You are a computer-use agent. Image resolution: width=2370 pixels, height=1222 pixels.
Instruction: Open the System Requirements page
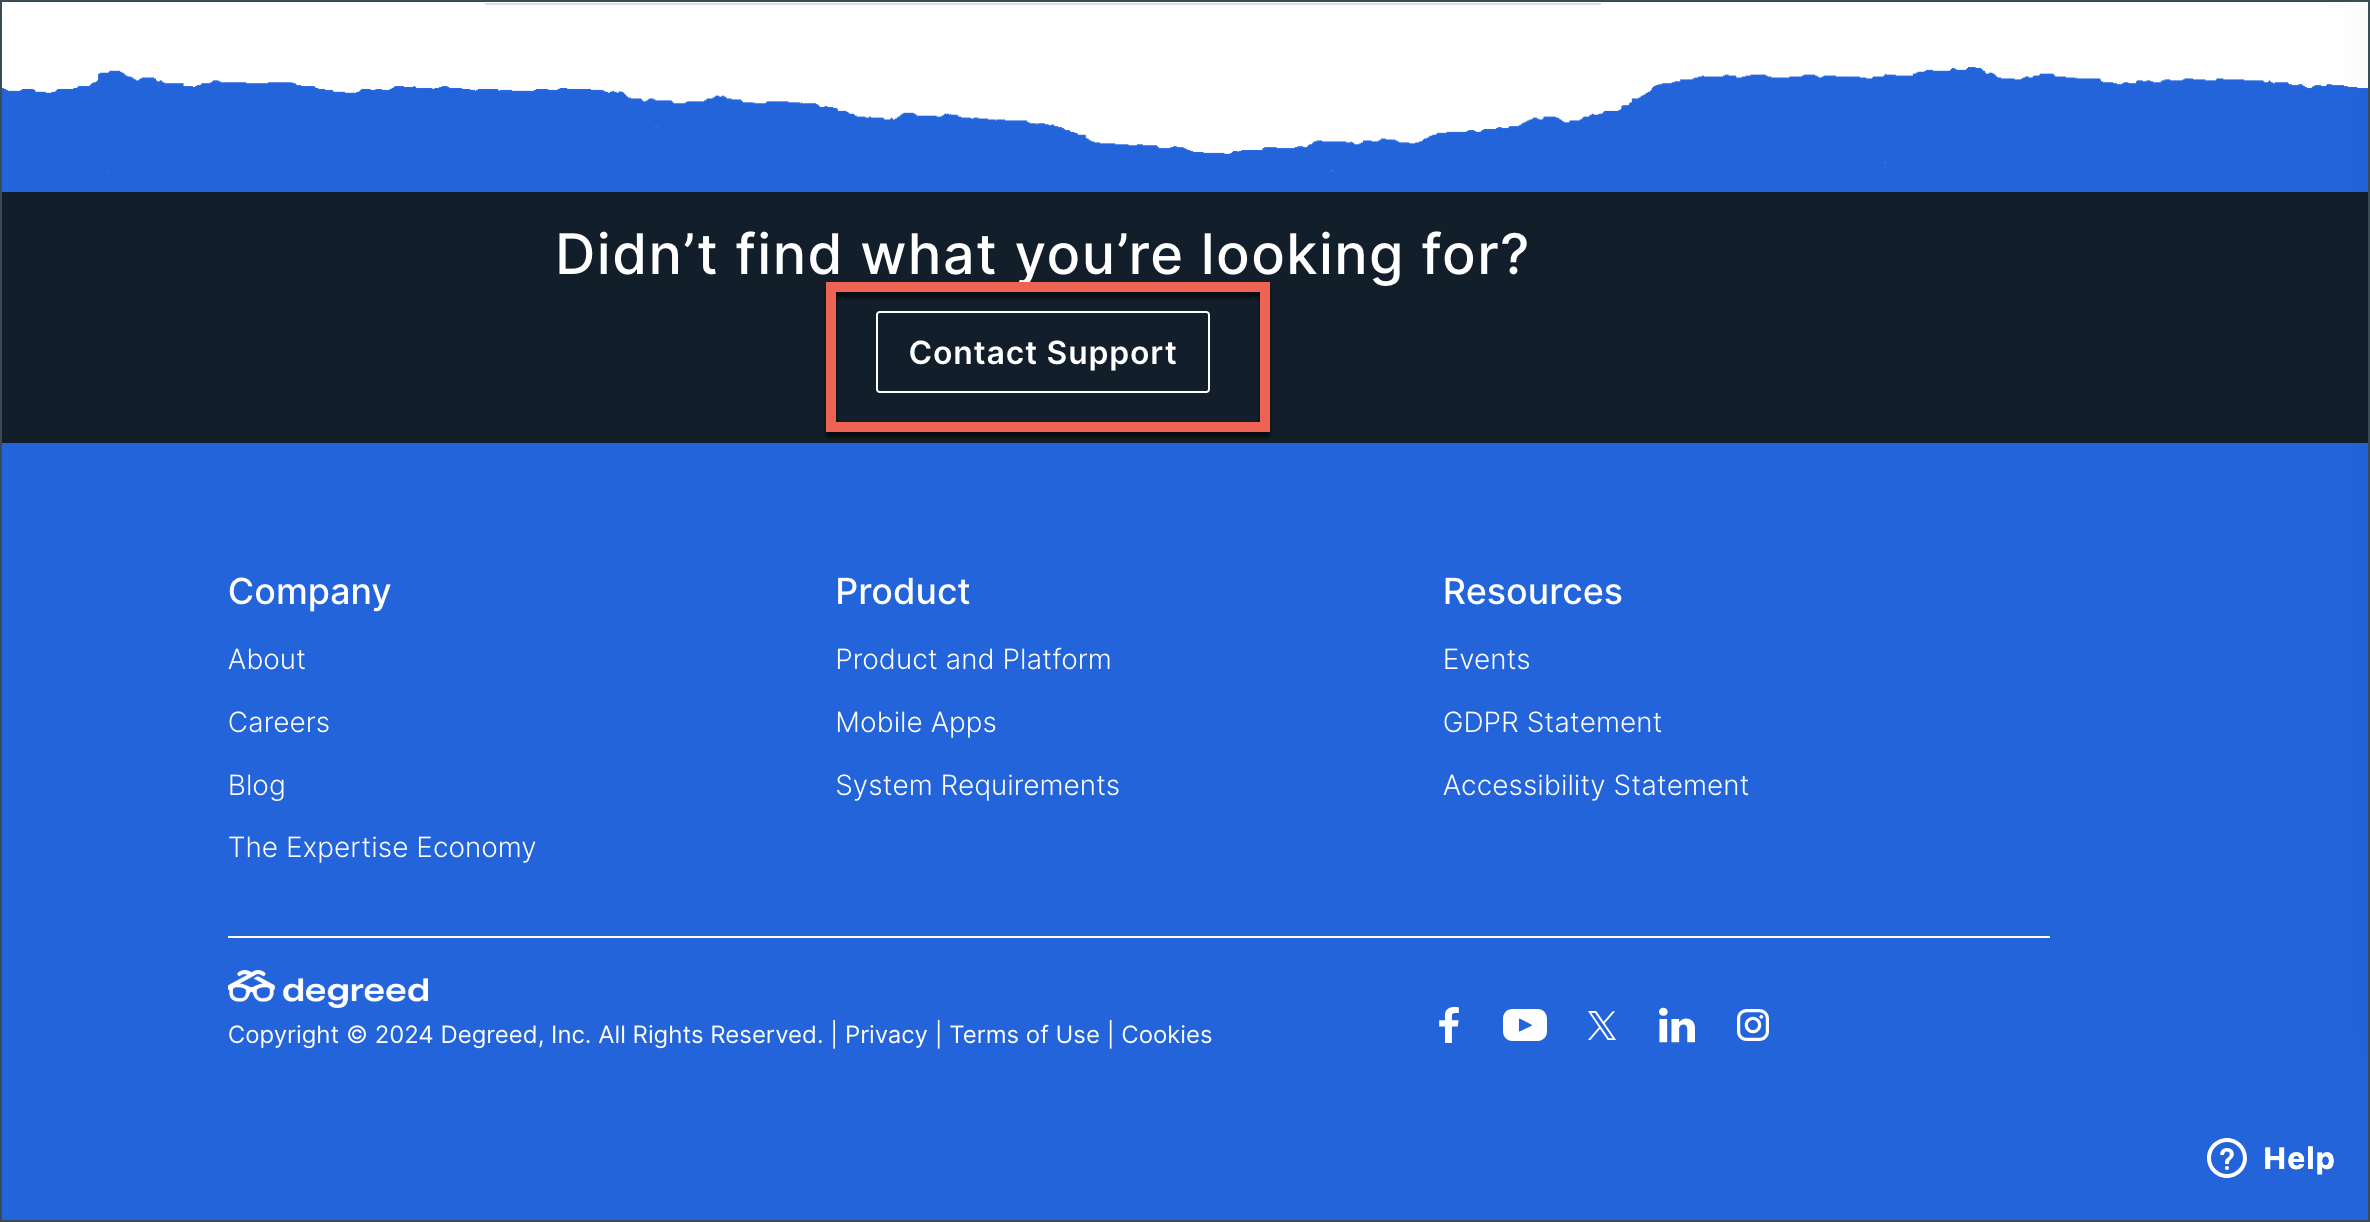(977, 785)
